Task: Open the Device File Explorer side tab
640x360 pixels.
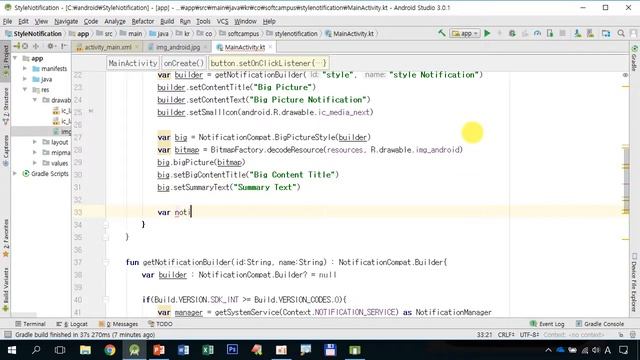Action: [634, 282]
